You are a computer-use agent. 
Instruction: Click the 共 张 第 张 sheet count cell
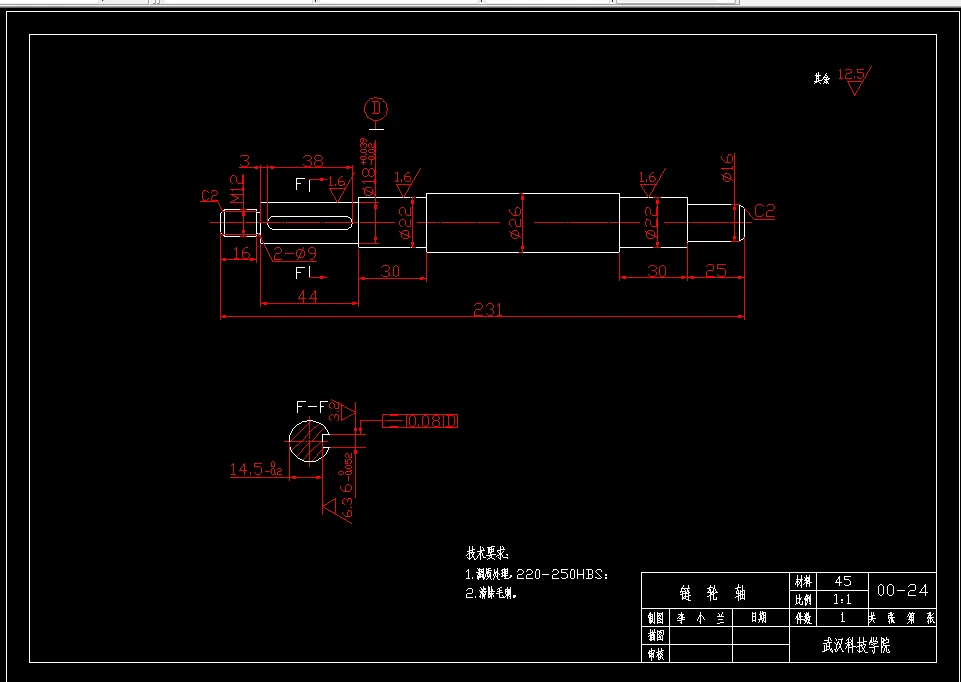902,618
